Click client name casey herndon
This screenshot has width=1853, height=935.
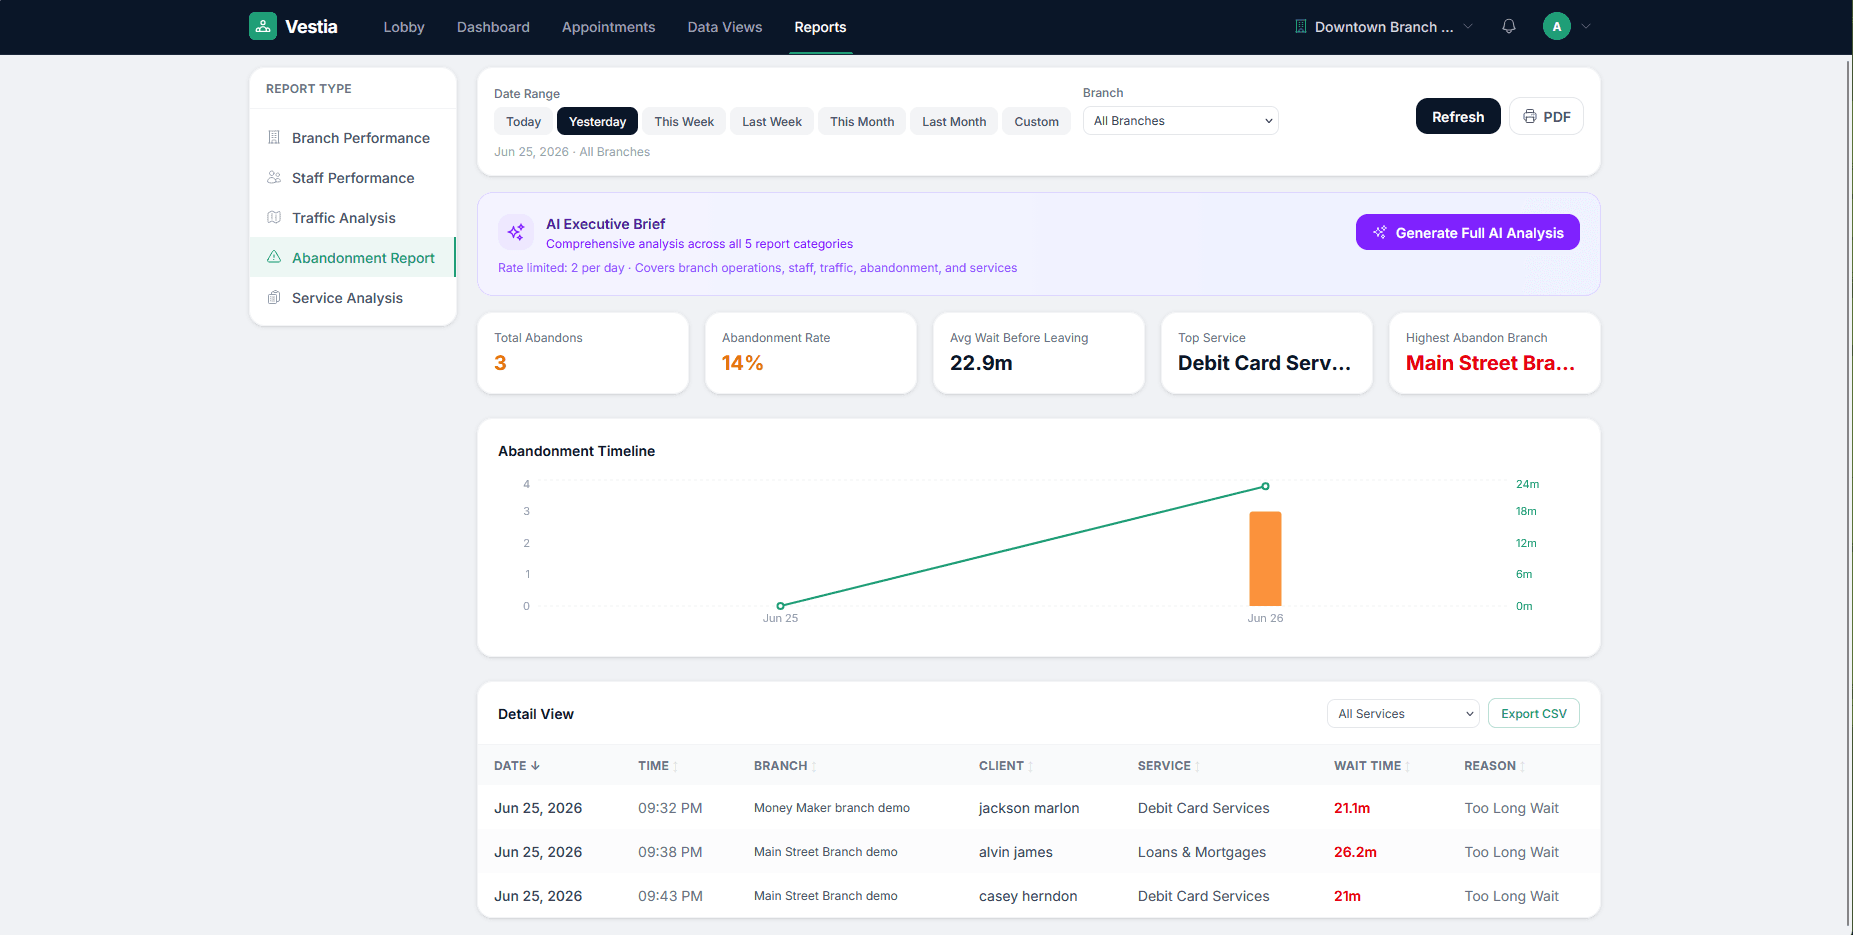1027,896
